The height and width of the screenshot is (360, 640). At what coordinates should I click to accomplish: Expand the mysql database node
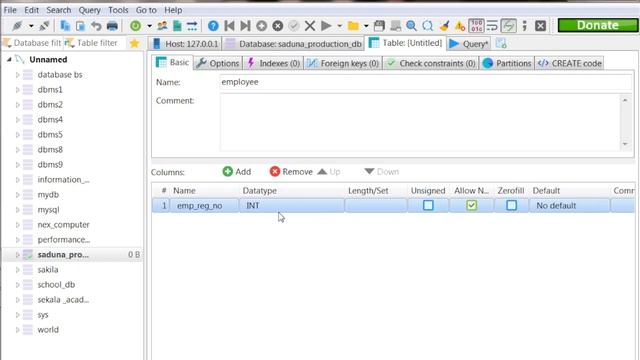(x=17, y=210)
